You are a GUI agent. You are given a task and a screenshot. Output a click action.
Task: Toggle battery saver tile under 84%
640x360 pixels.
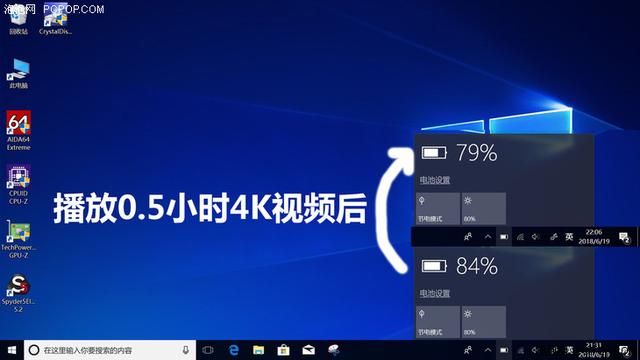pos(438,322)
